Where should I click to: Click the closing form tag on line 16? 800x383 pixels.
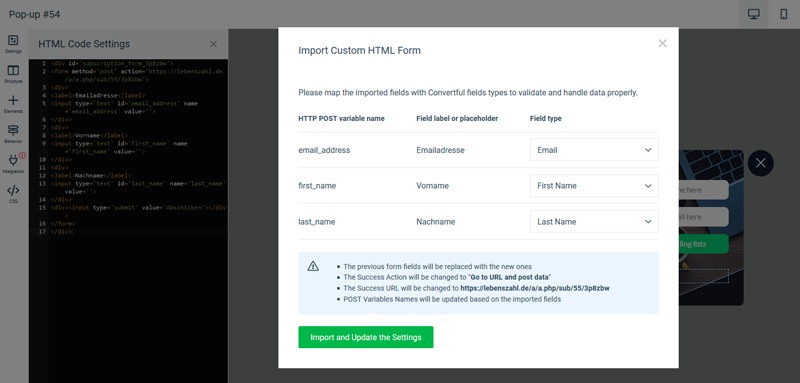pos(63,223)
